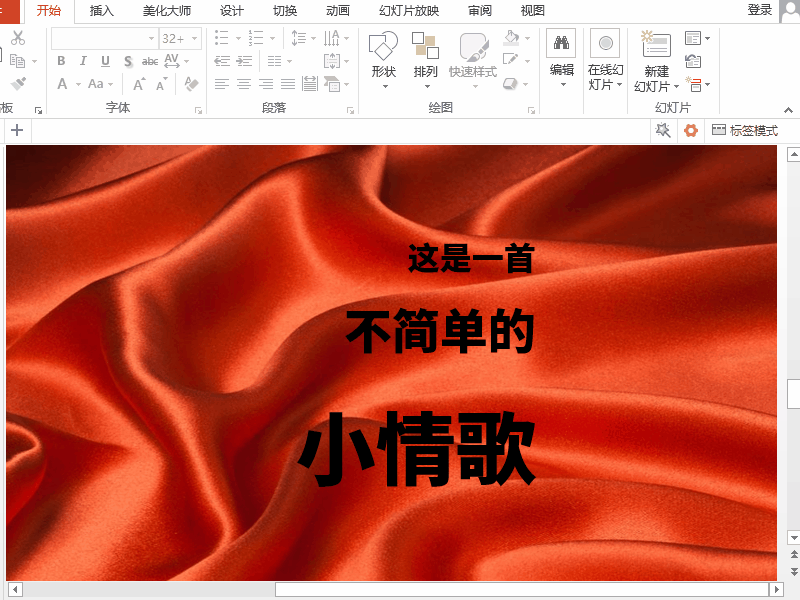
Task: Switch to 切换 tab
Action: [285, 11]
